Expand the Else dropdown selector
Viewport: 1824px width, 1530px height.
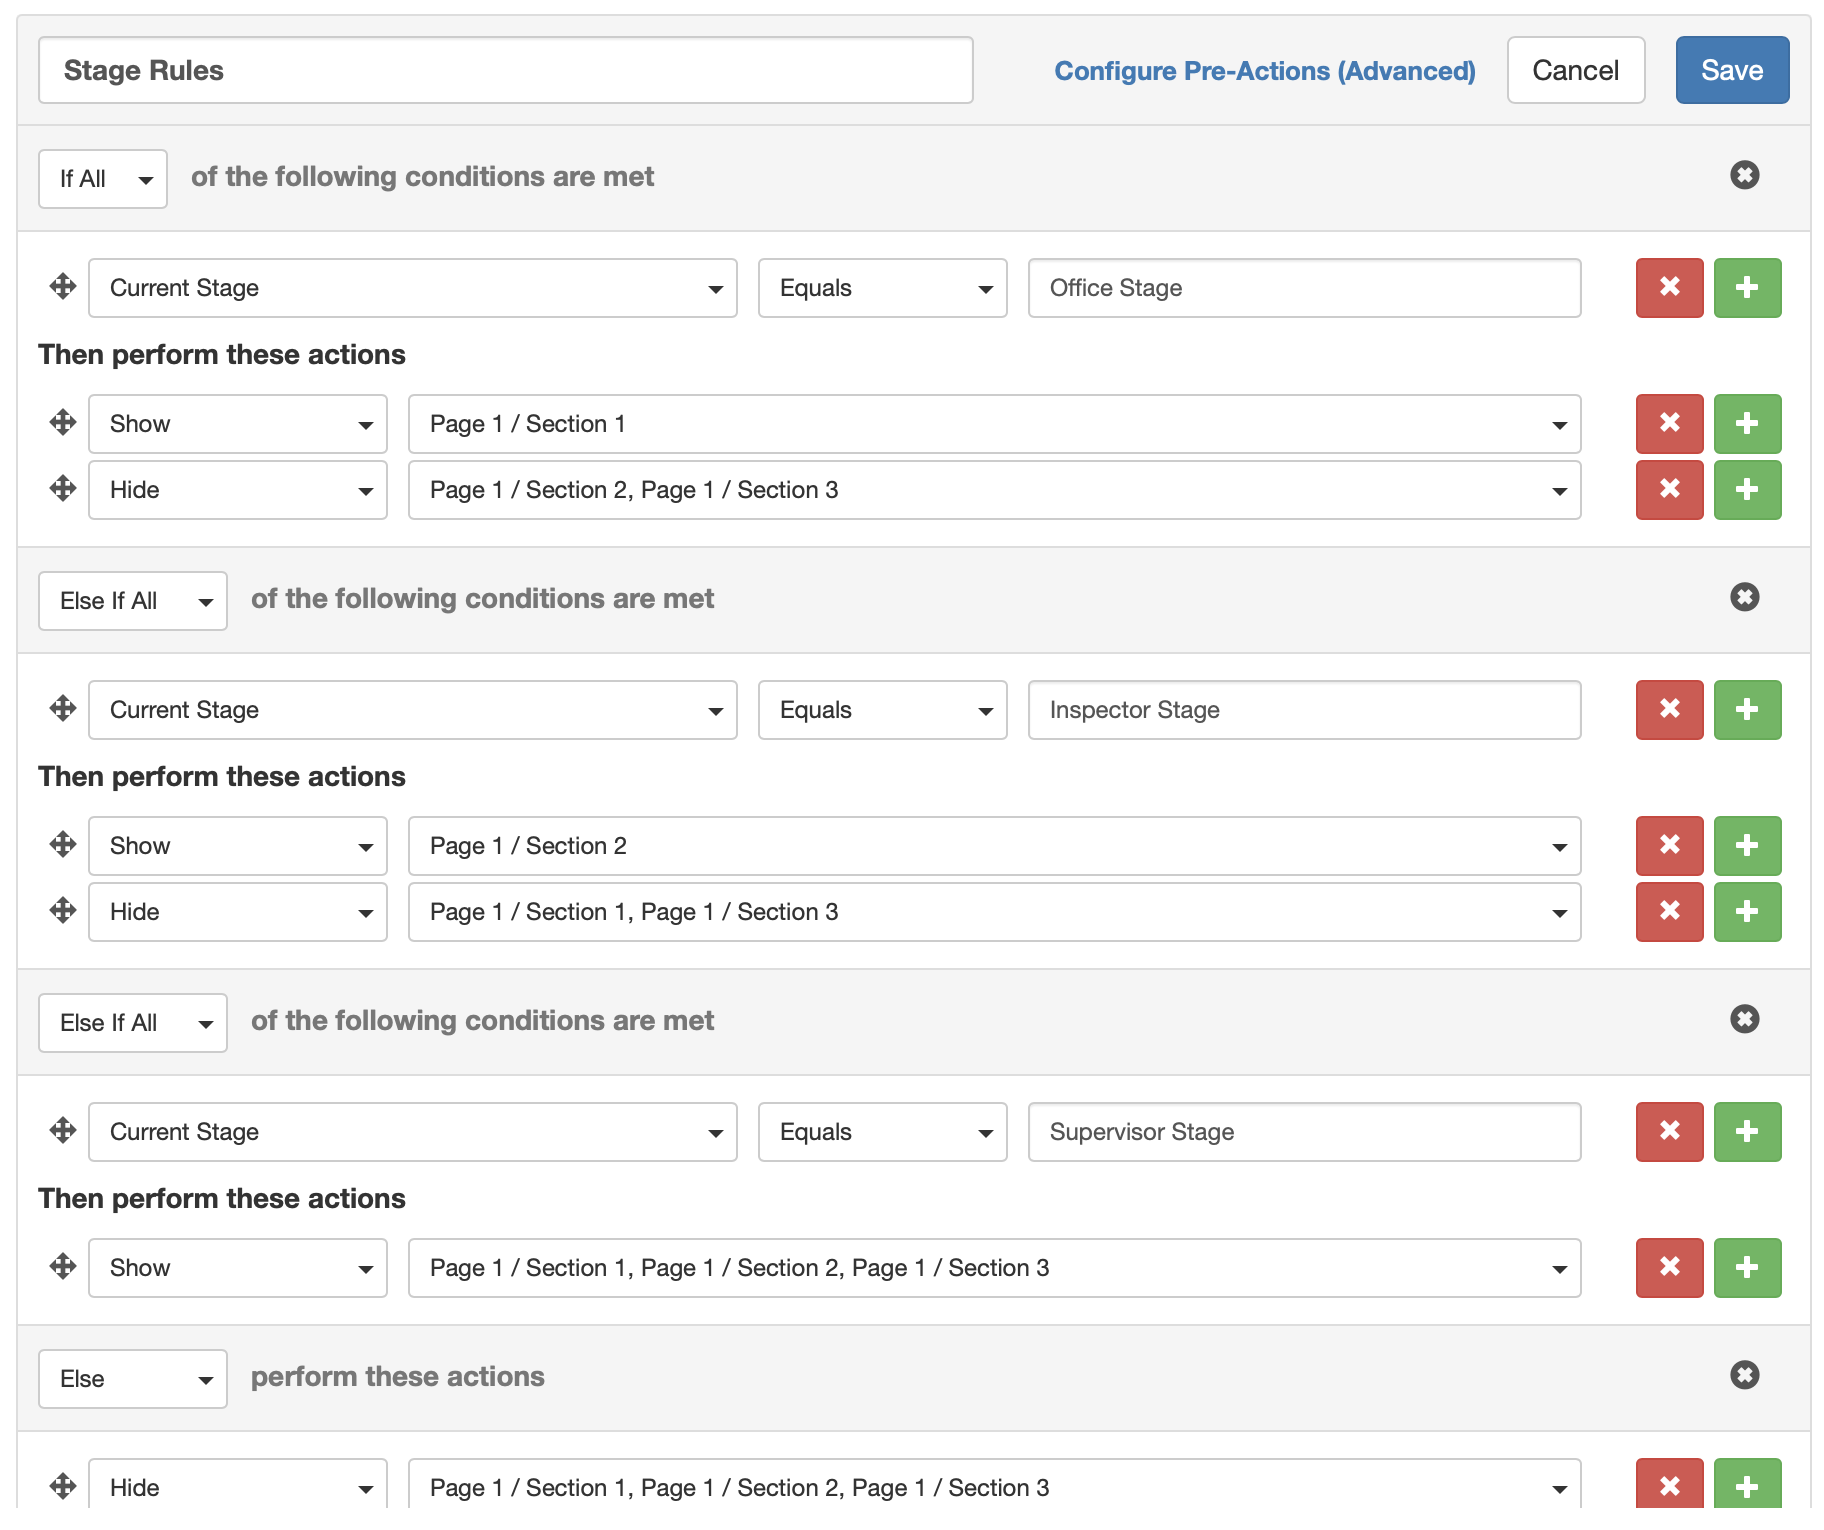(133, 1379)
